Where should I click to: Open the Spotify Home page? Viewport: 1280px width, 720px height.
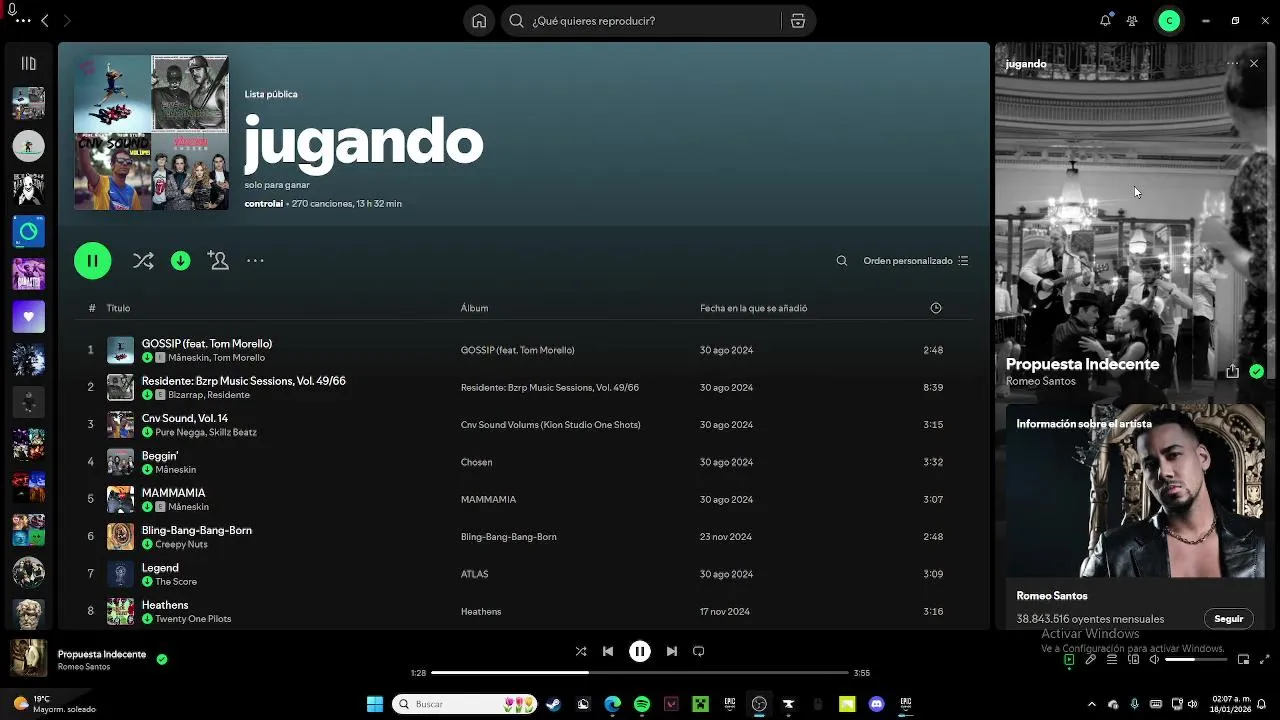pyautogui.click(x=479, y=21)
